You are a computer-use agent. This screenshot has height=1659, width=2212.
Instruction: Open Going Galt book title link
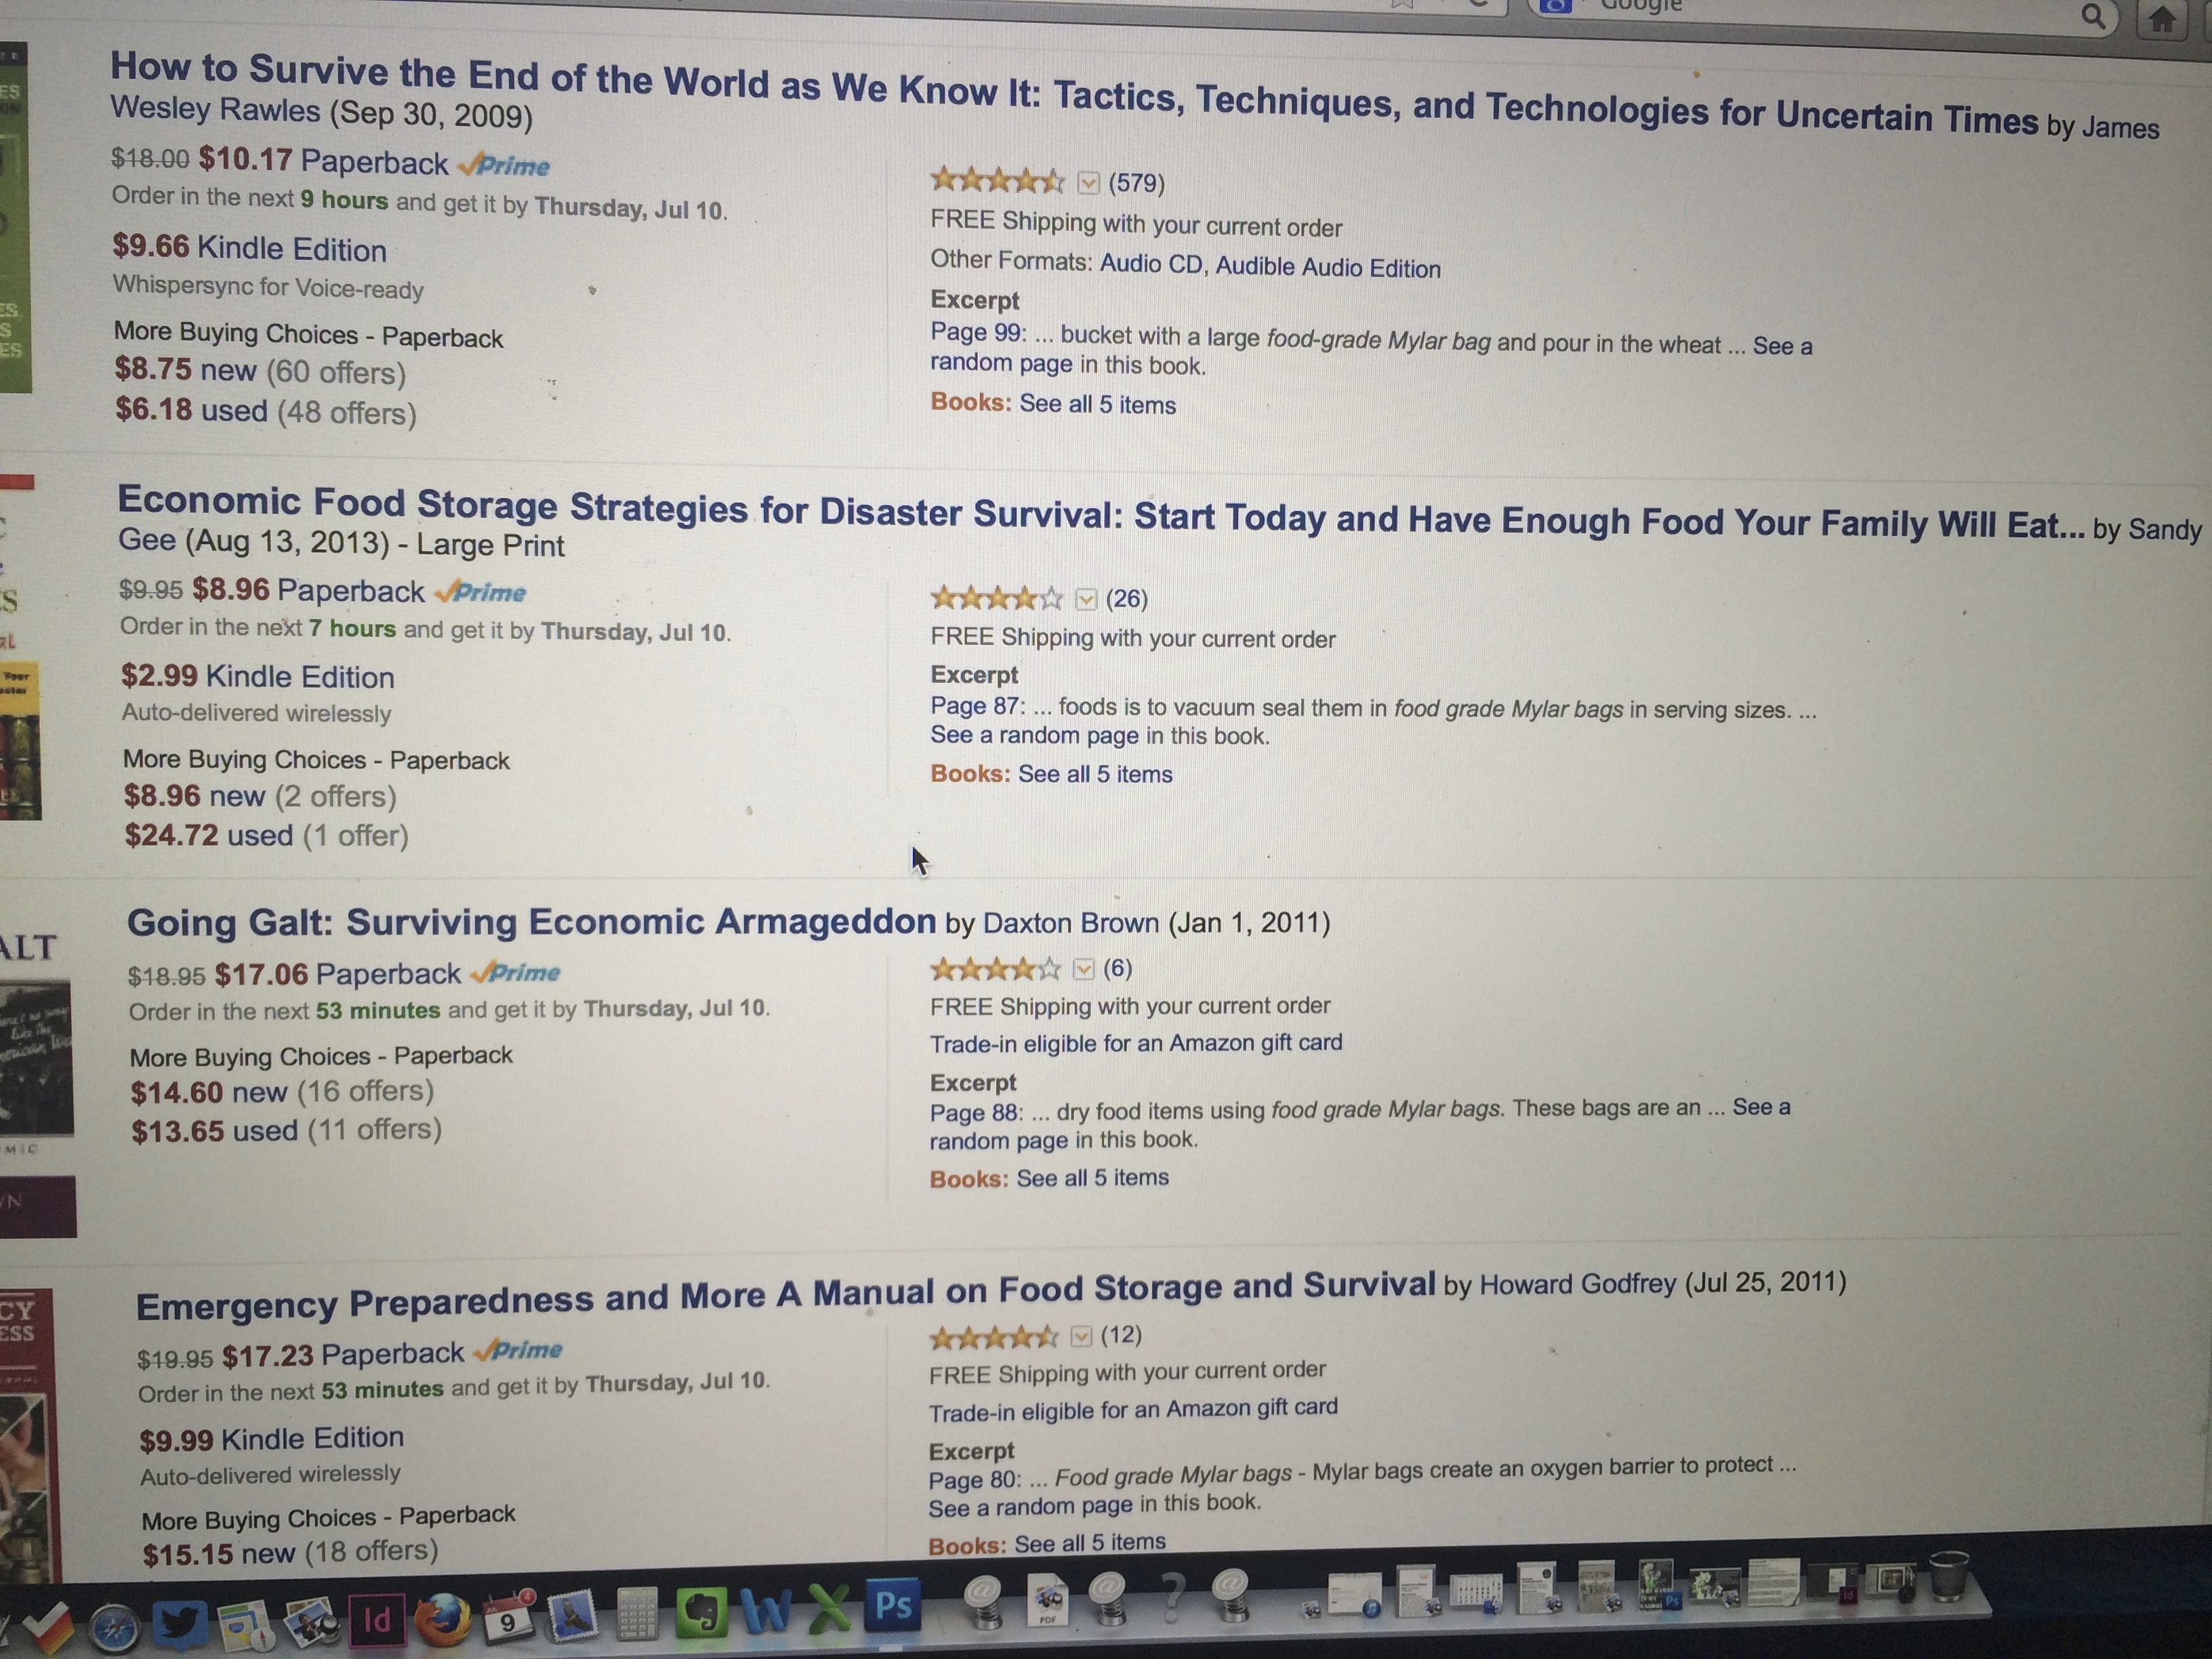click(x=531, y=921)
